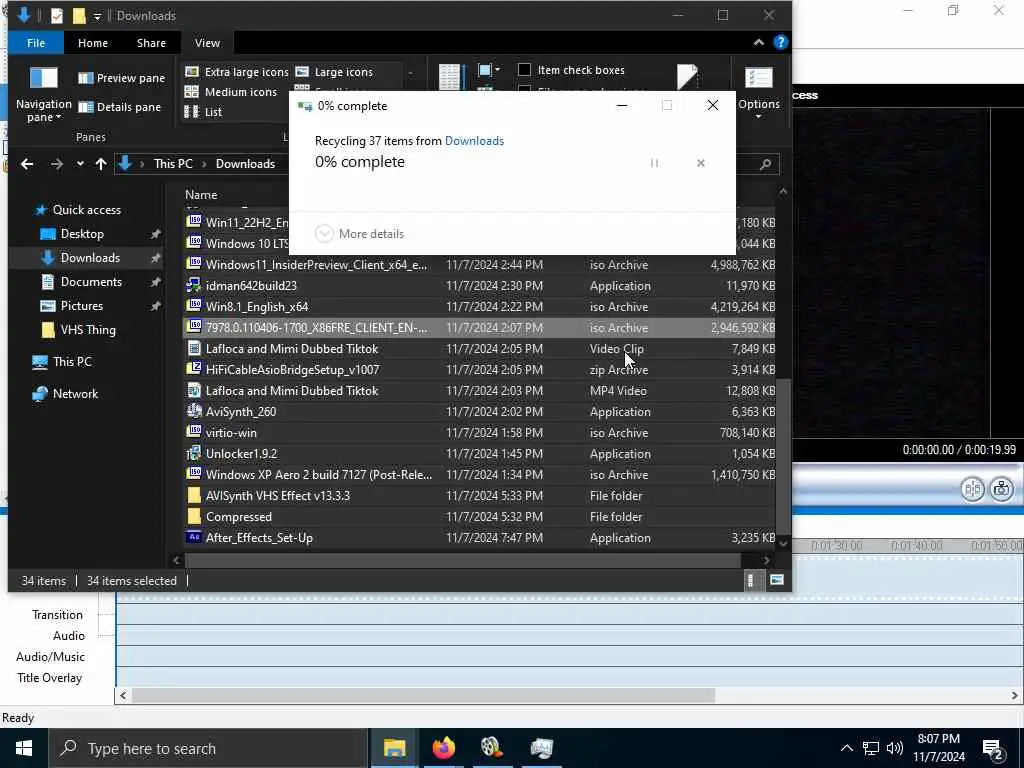Open Explorer help question mark
Image resolution: width=1024 pixels, height=768 pixels.
point(780,42)
